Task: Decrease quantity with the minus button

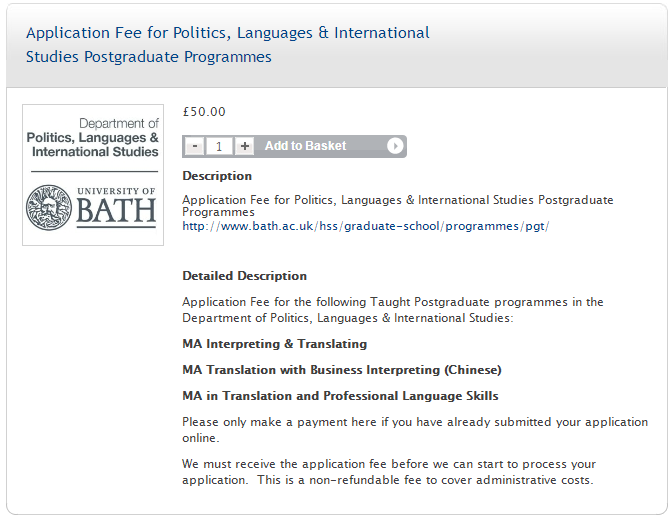Action: pos(195,146)
